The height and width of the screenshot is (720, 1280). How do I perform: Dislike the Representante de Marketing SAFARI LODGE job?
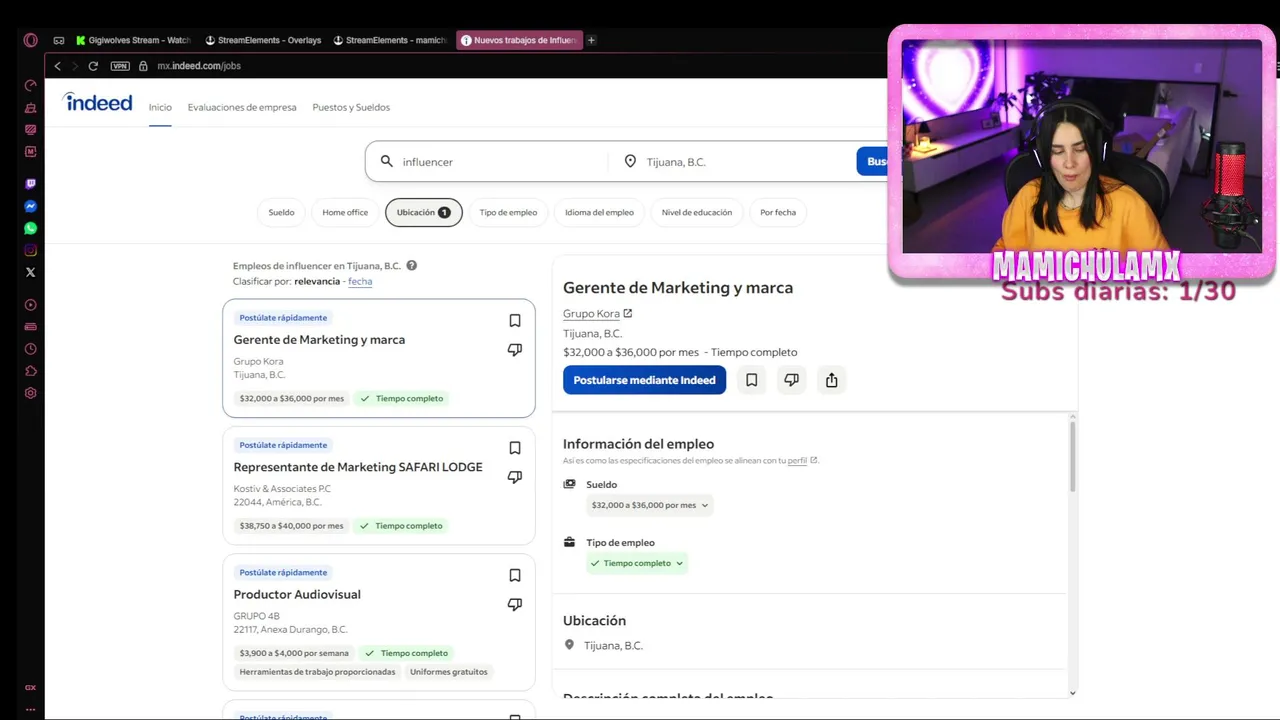515,477
